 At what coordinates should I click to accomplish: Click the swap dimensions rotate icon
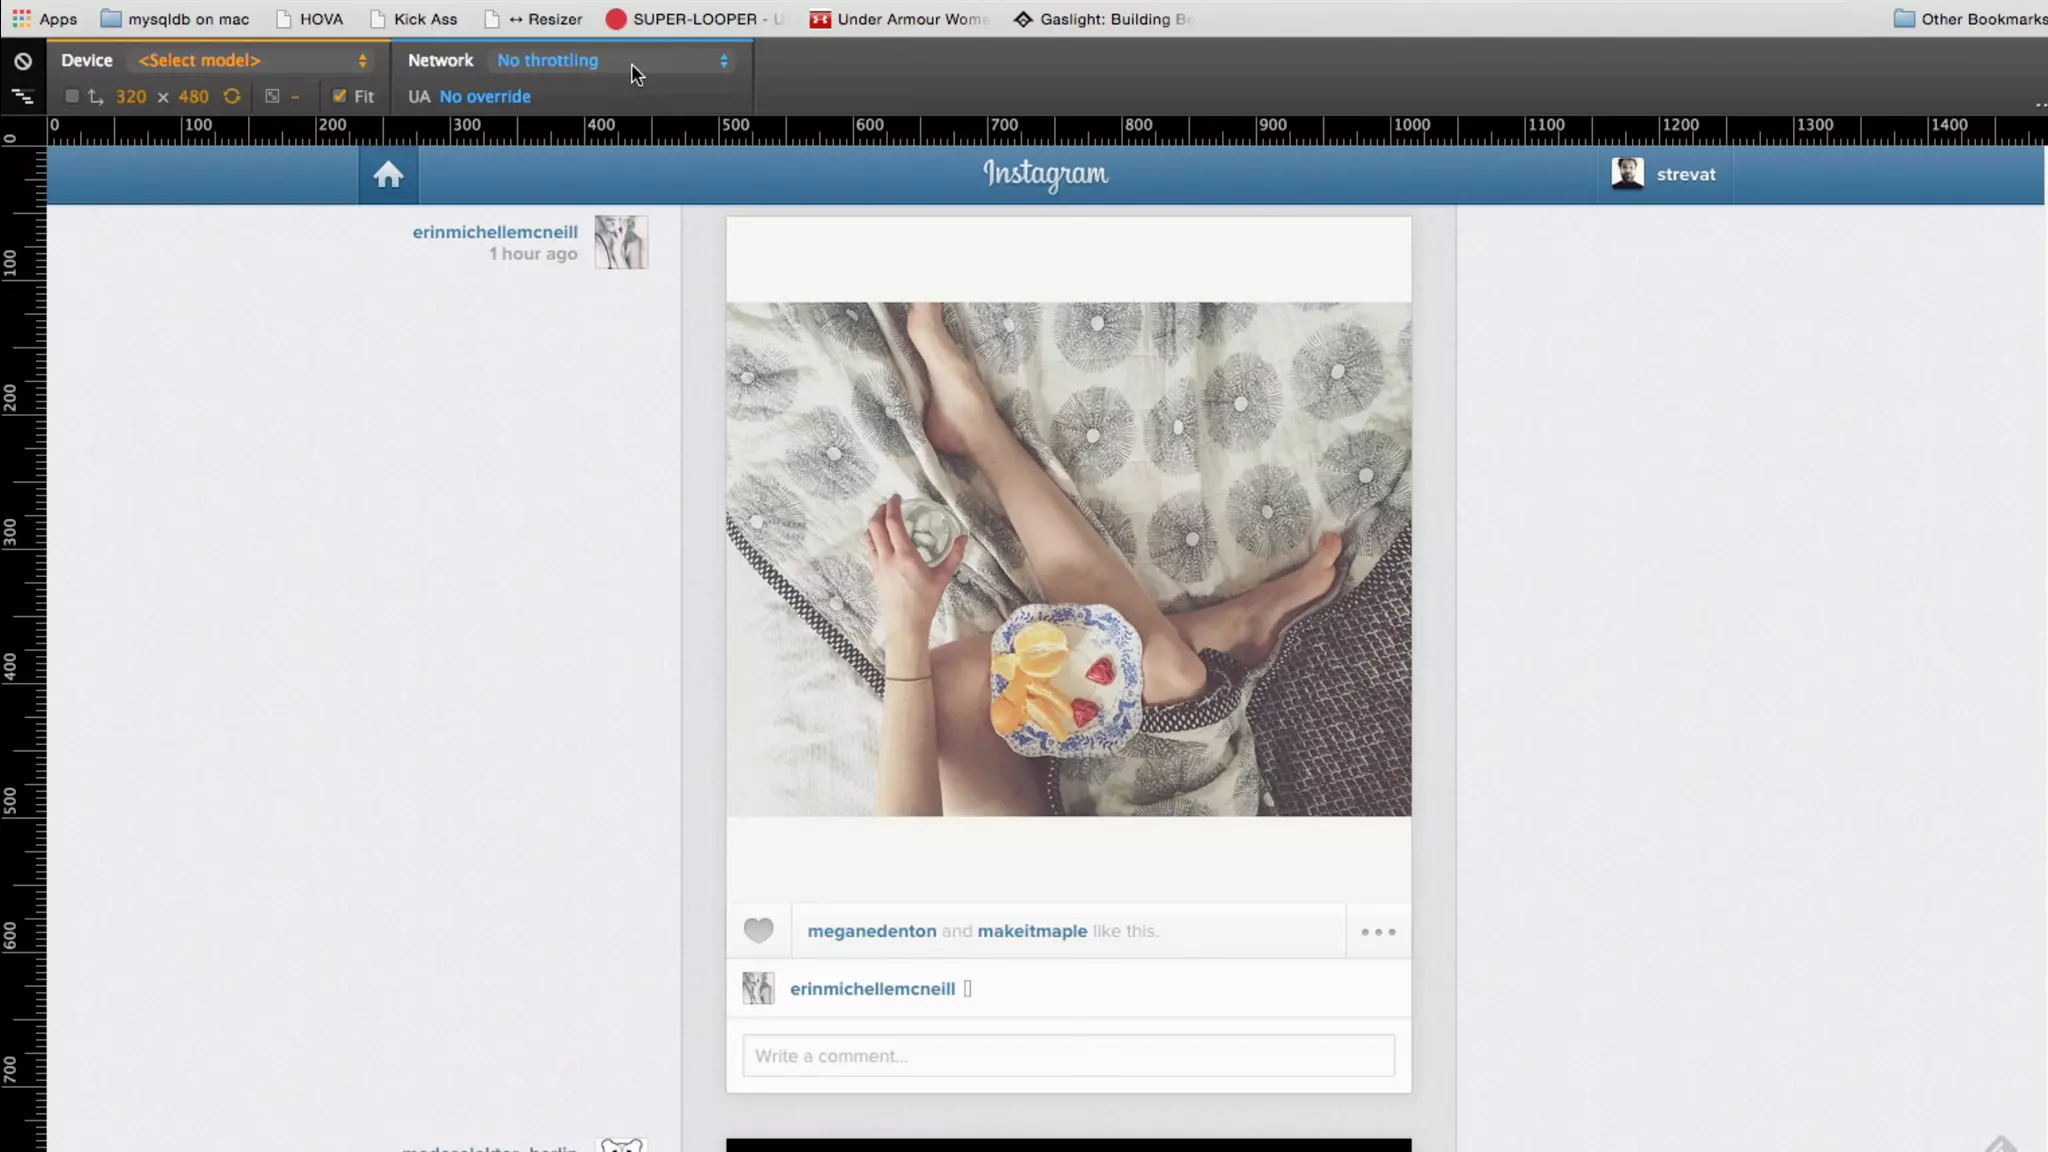[x=232, y=96]
